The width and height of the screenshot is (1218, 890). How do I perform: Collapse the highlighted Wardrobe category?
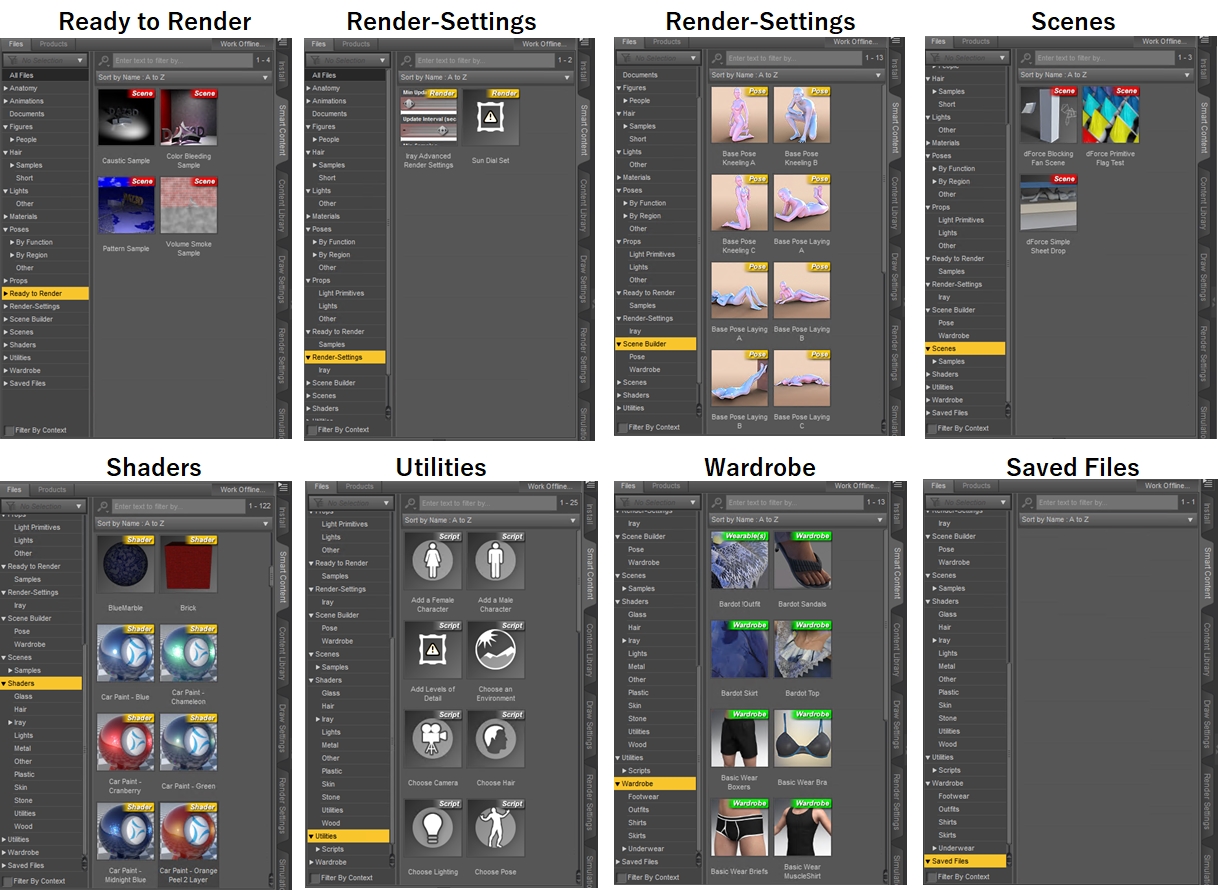pos(619,784)
